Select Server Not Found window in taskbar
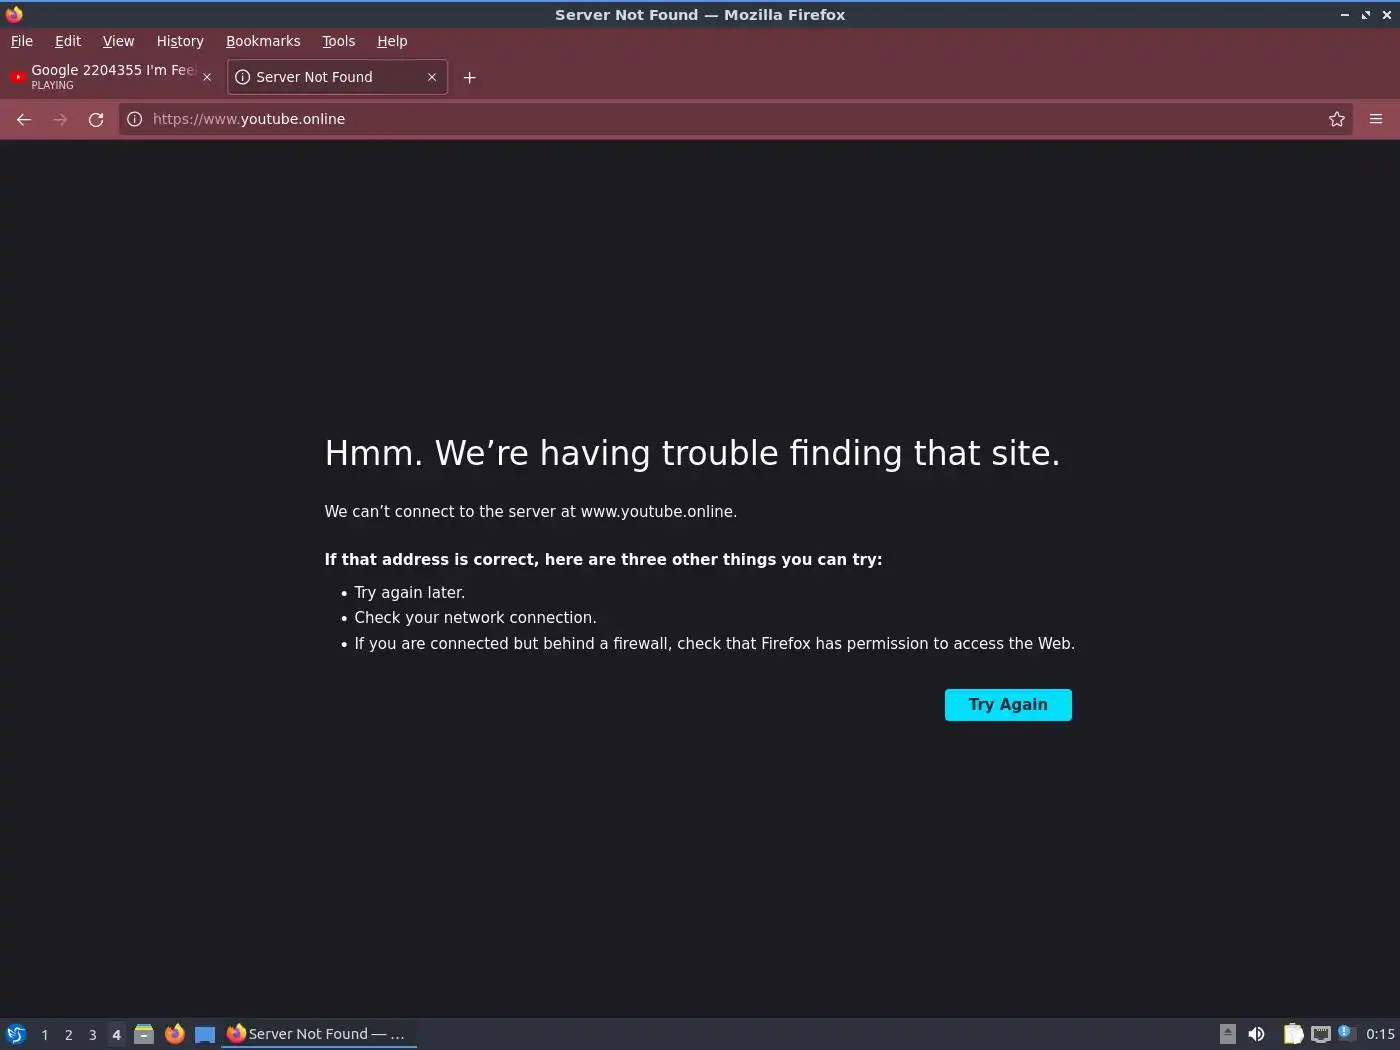Image resolution: width=1400 pixels, height=1050 pixels. [318, 1034]
